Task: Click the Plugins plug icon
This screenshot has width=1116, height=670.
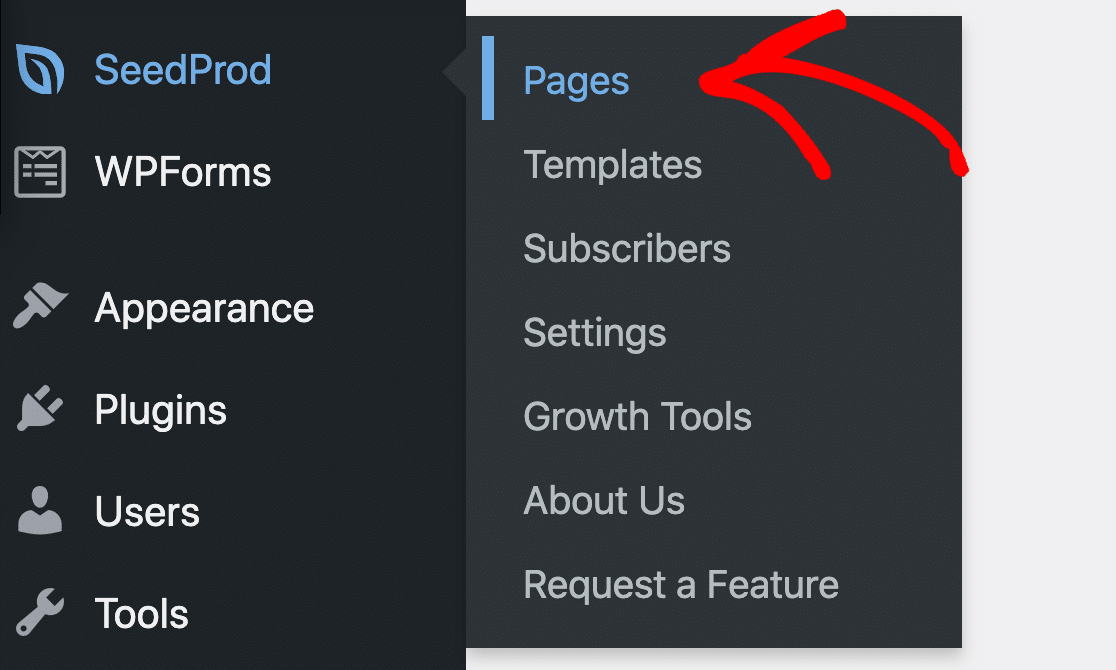Action: pyautogui.click(x=40, y=409)
